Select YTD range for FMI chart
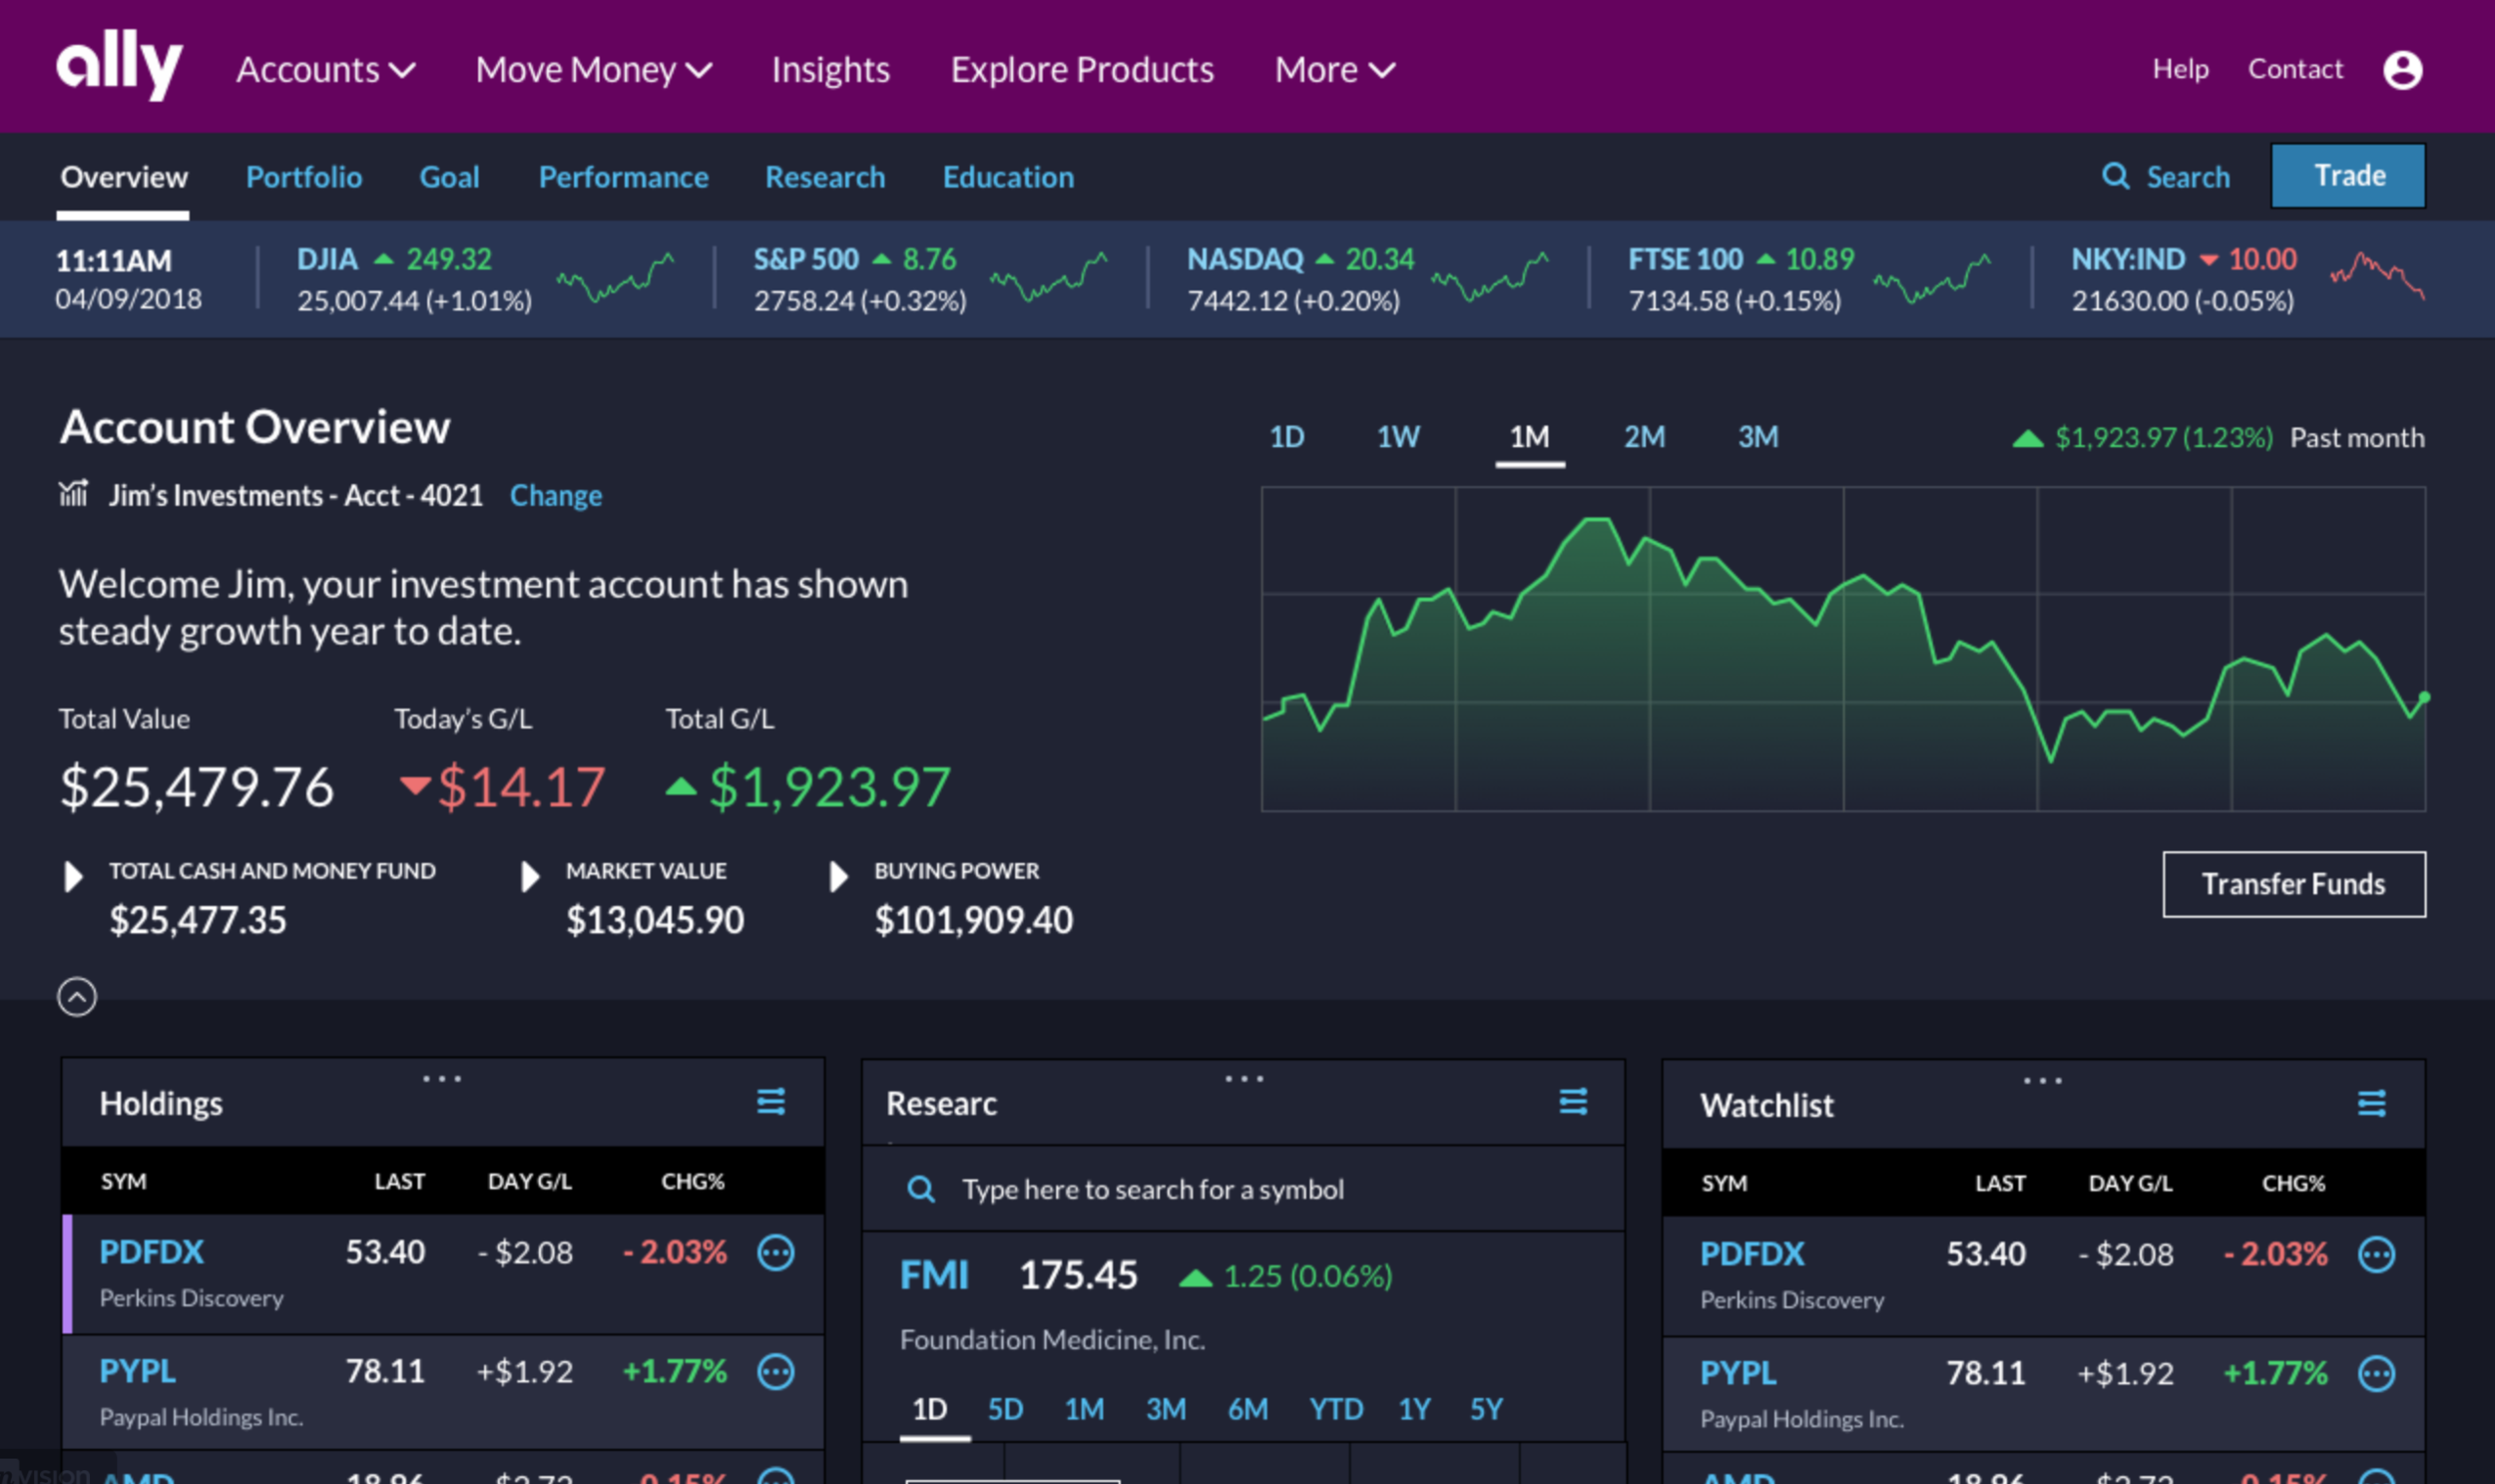 pyautogui.click(x=1336, y=1409)
